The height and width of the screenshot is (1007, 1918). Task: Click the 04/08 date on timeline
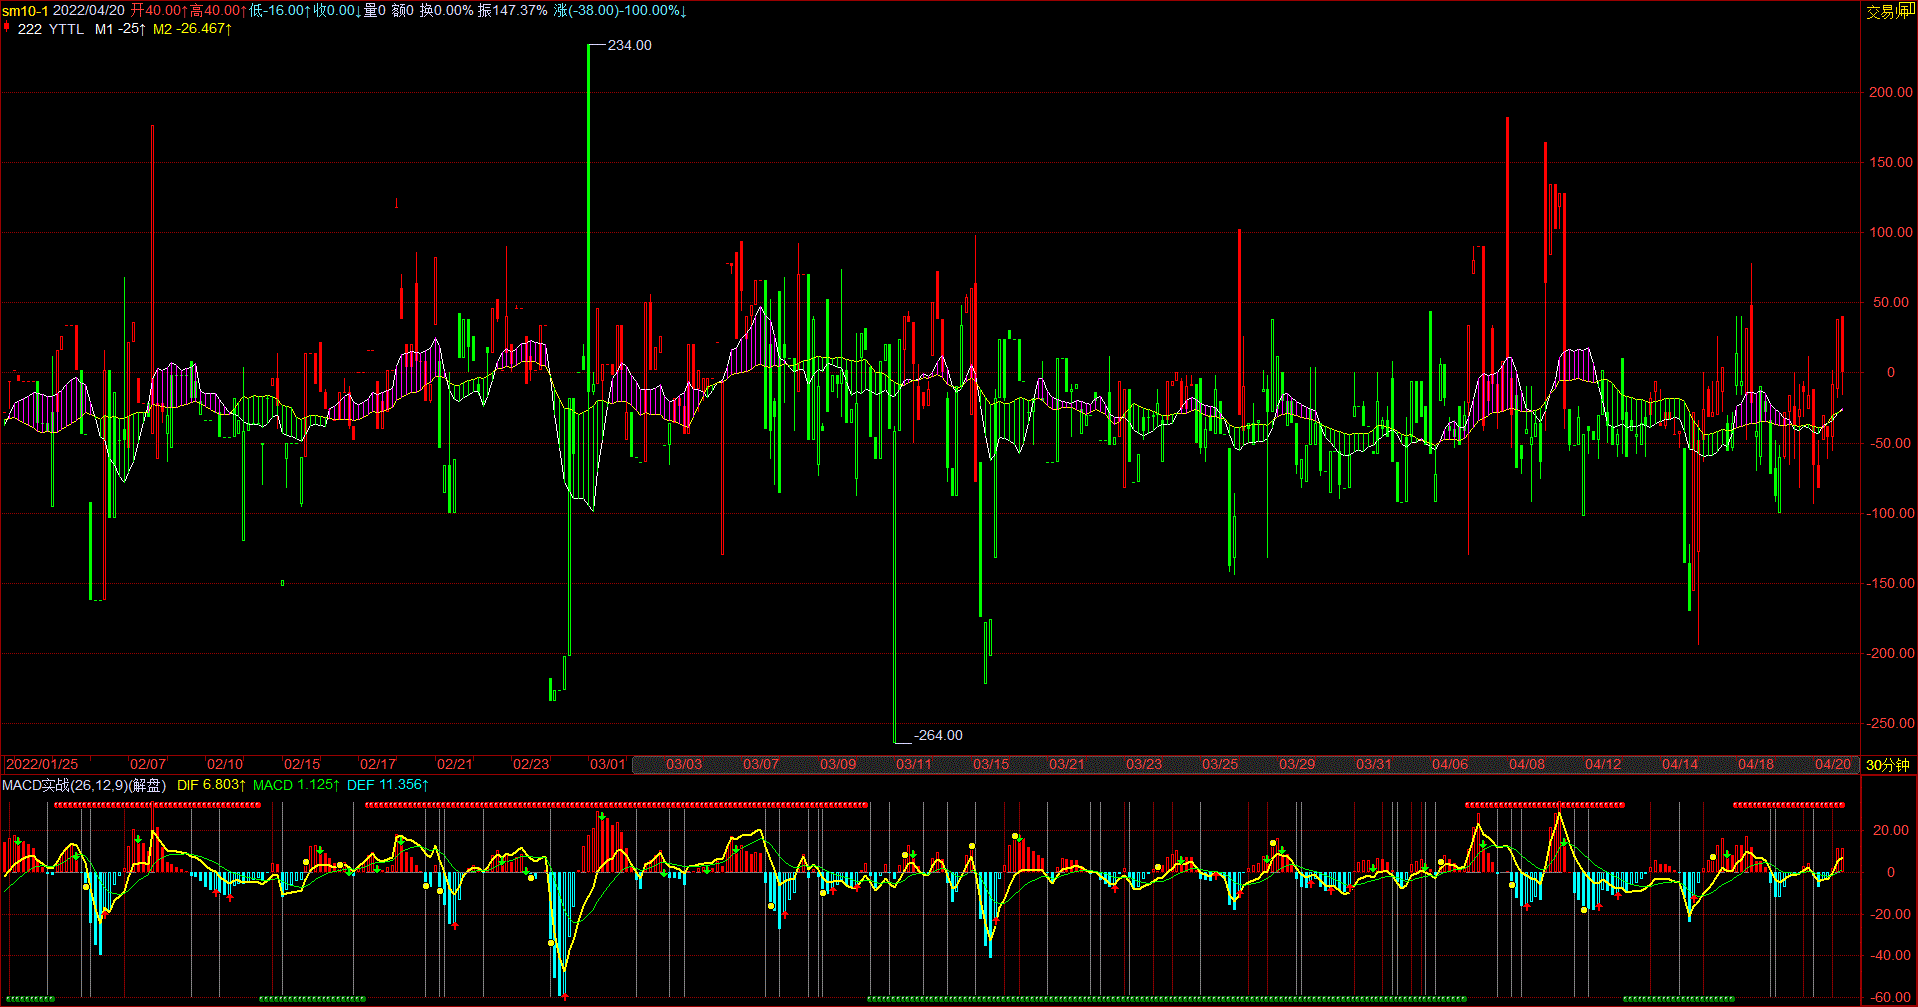coord(1527,764)
